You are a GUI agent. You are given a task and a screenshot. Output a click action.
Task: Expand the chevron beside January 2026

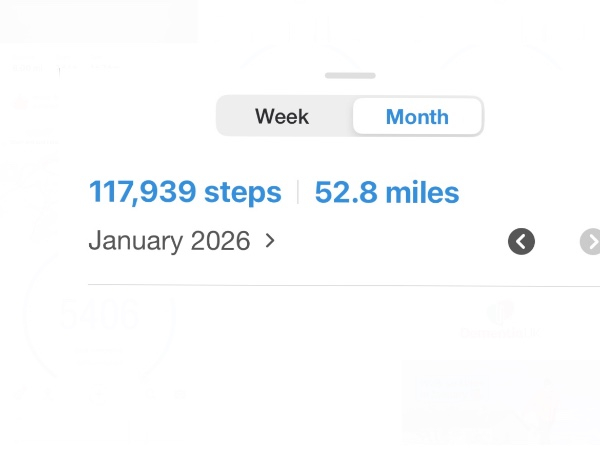point(270,241)
